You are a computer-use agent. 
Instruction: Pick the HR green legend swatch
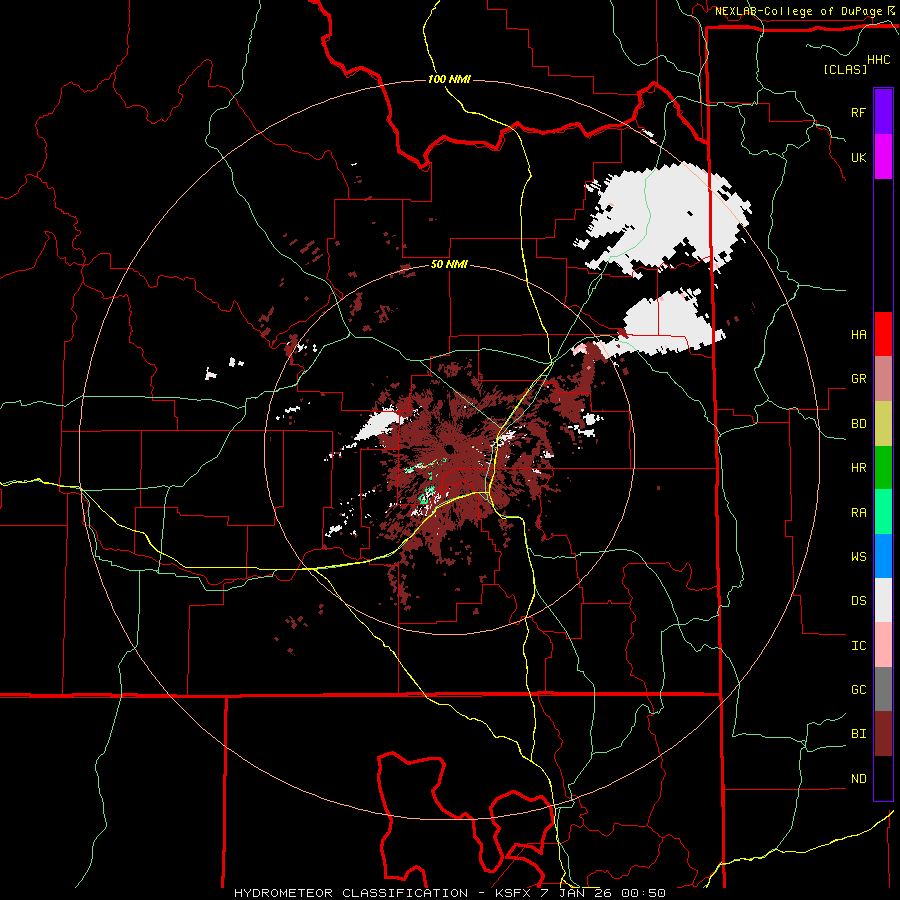coord(883,468)
